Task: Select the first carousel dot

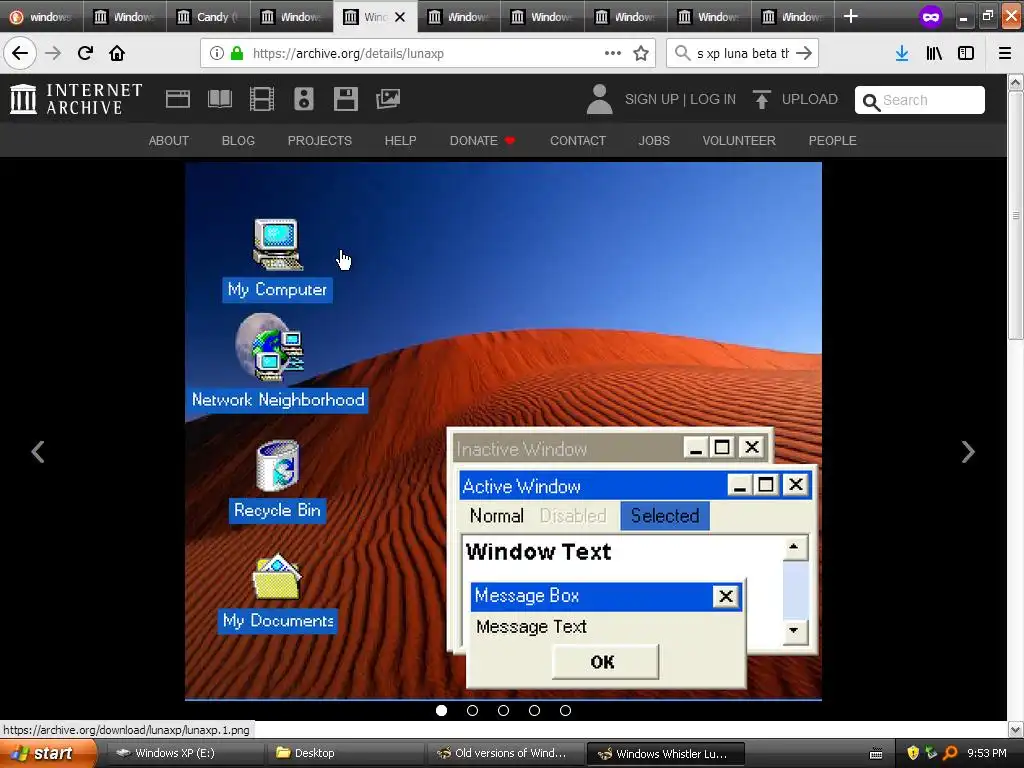Action: click(x=441, y=711)
